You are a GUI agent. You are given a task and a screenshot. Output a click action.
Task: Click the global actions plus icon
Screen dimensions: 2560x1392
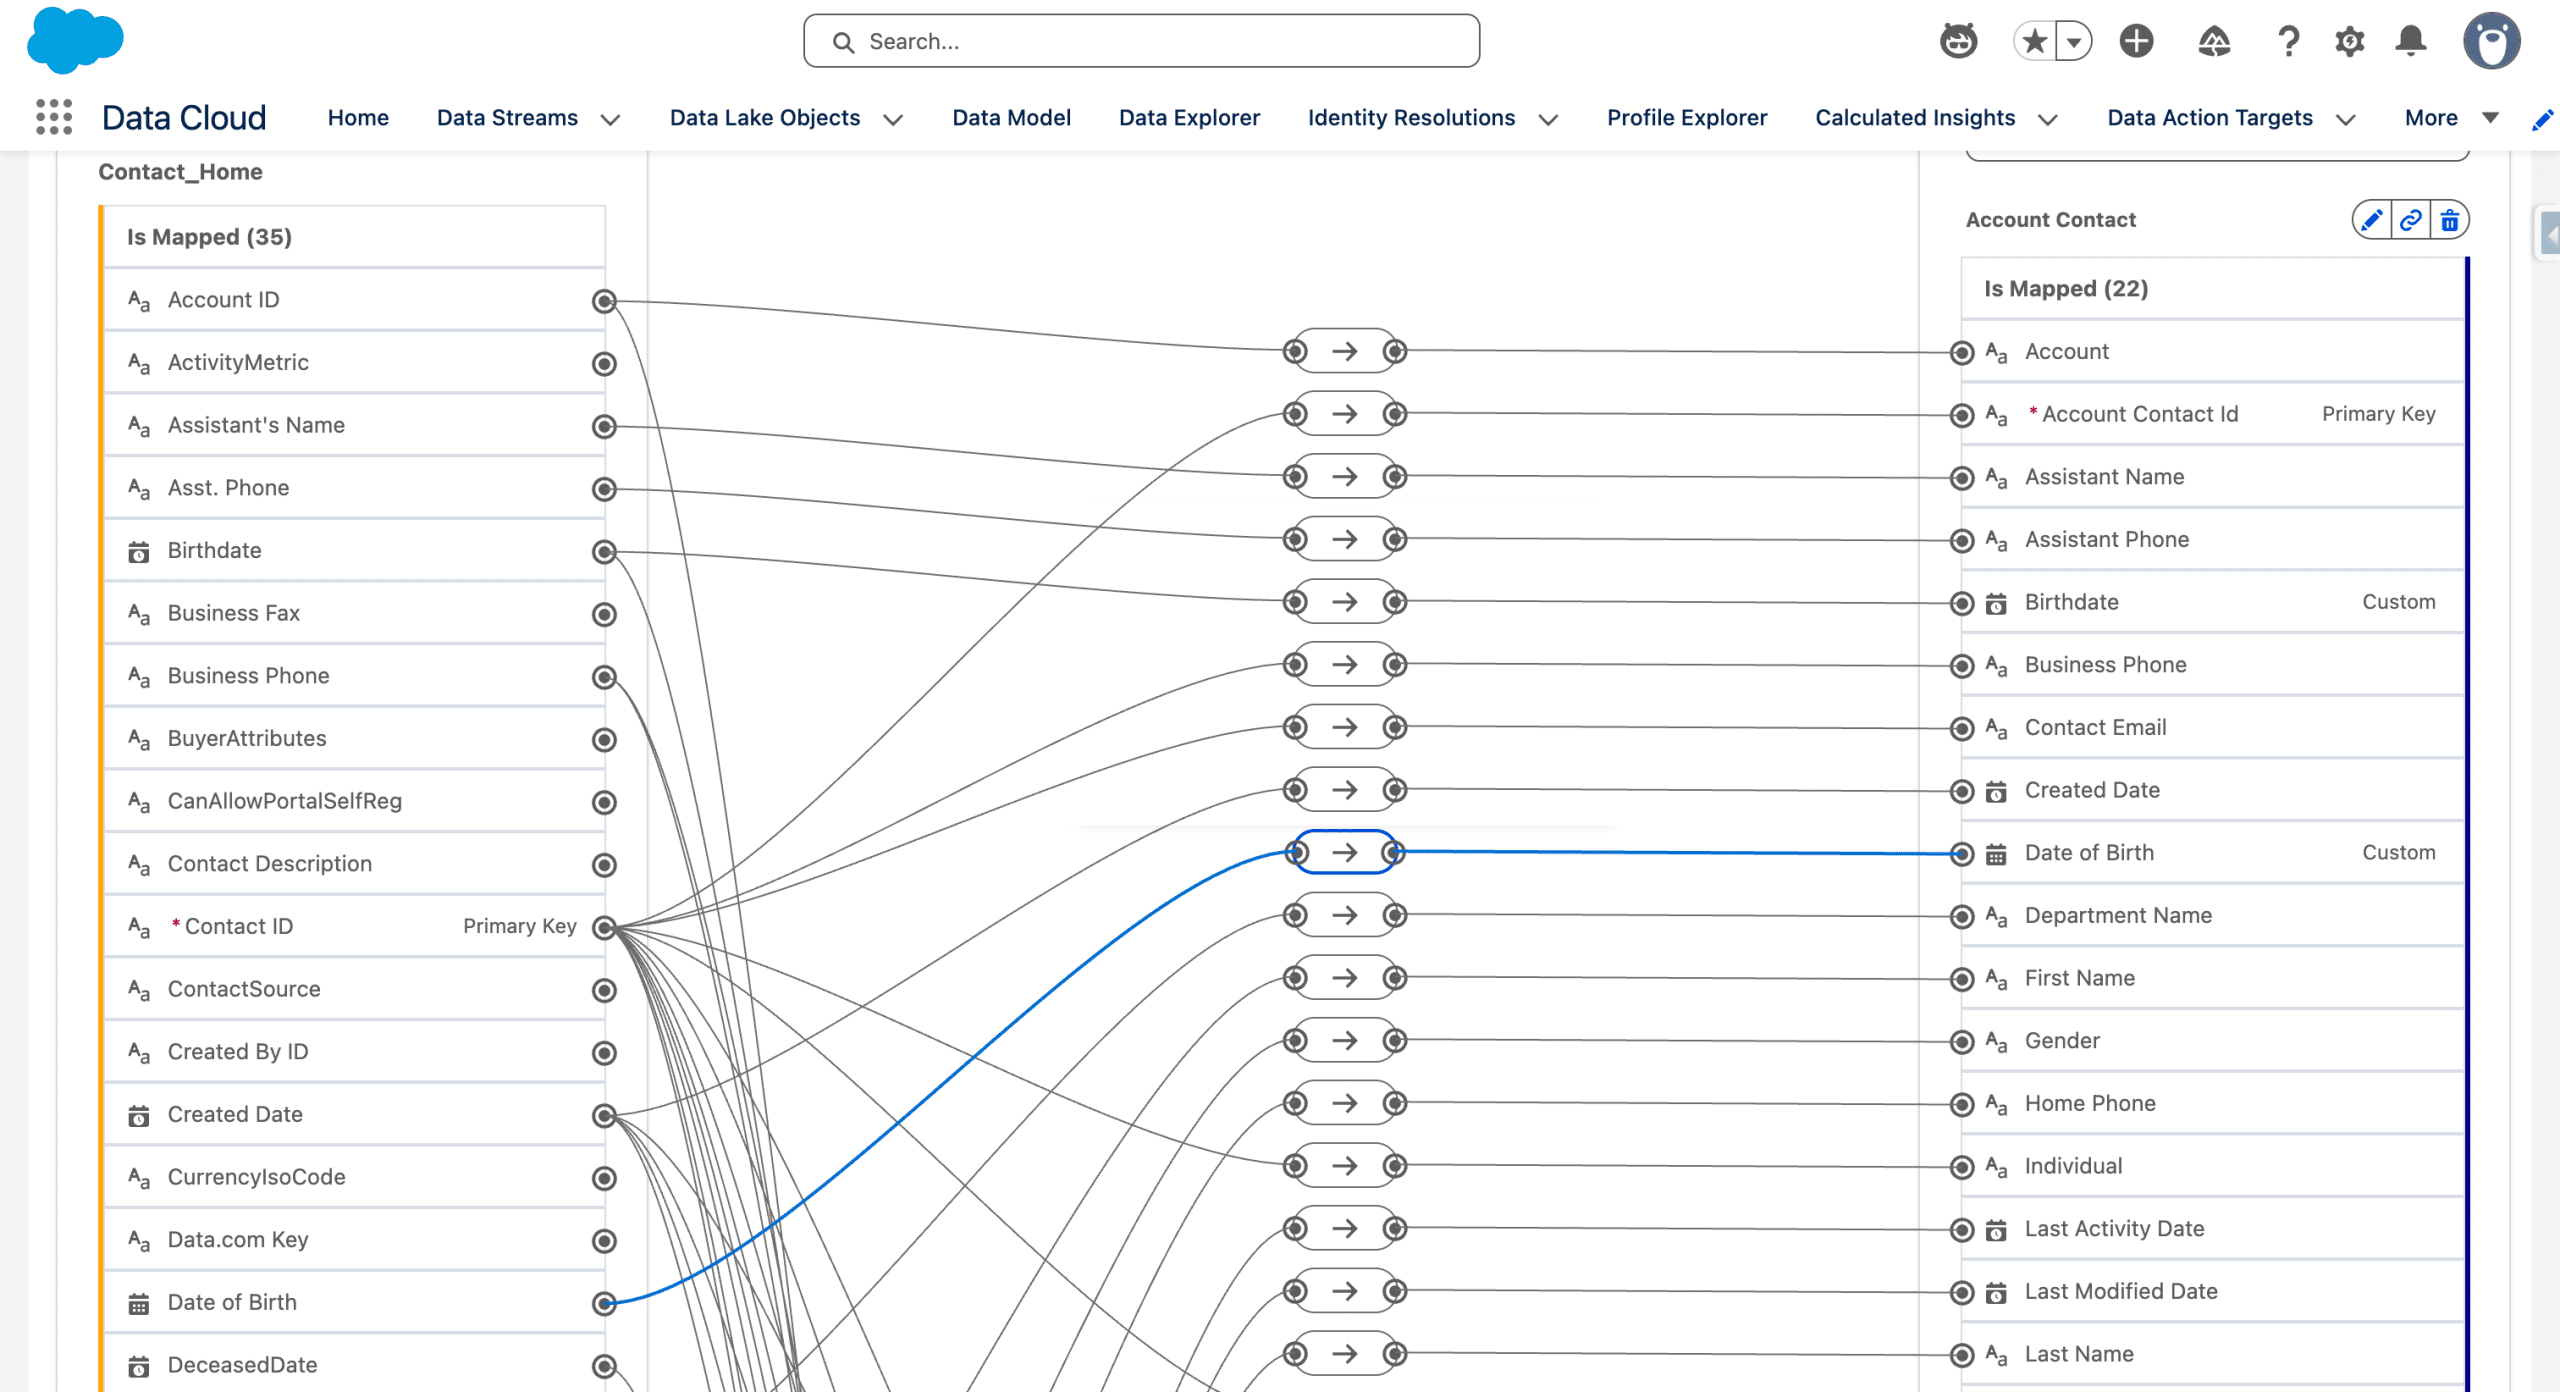pyautogui.click(x=2136, y=42)
